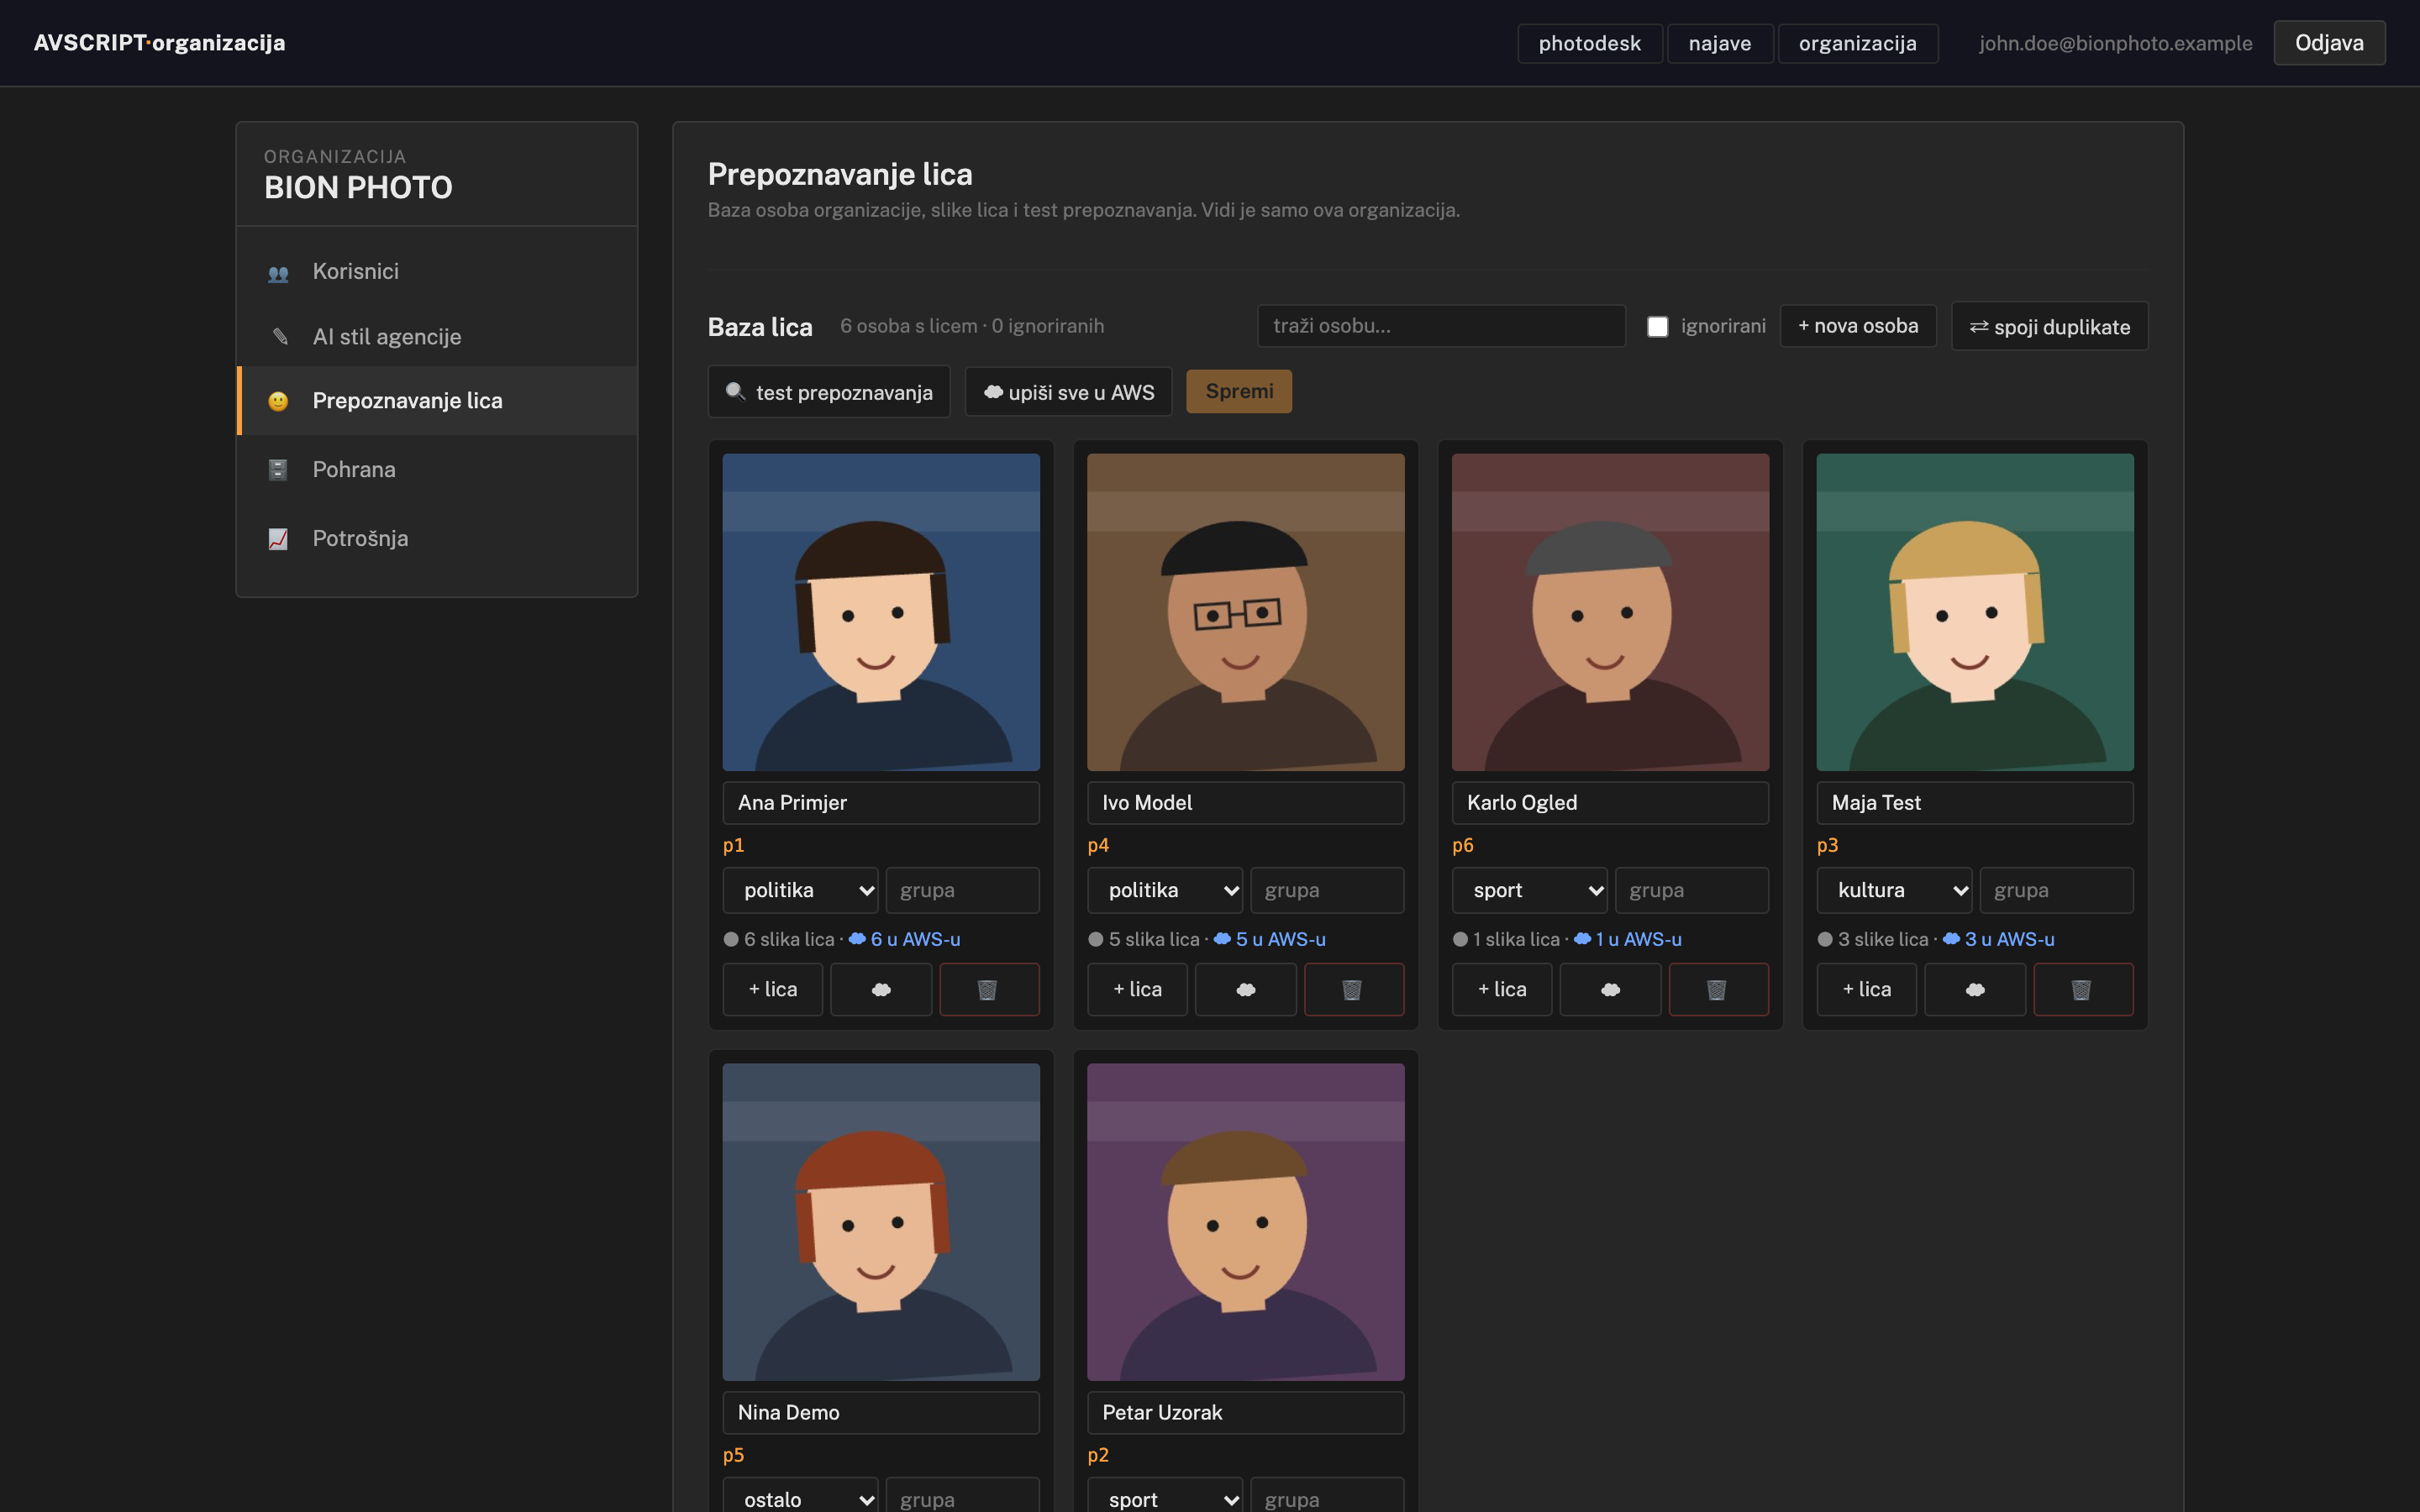
Task: Click AVSCRIPT organizacija logo
Action: 160,43
